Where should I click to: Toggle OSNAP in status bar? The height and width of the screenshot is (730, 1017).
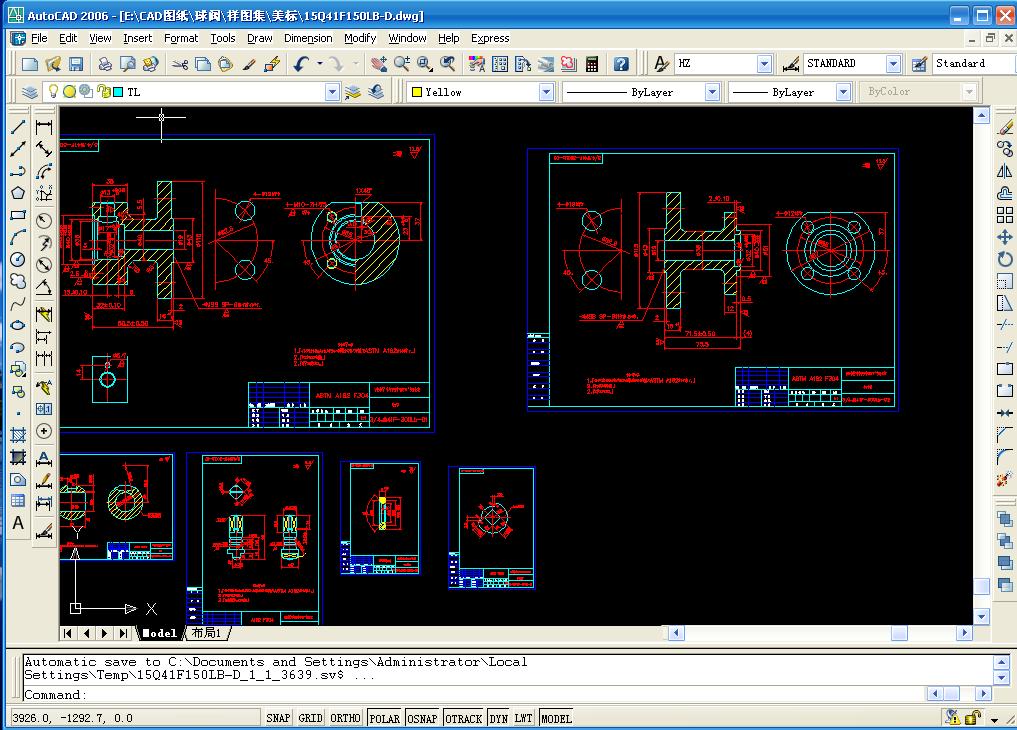422,718
